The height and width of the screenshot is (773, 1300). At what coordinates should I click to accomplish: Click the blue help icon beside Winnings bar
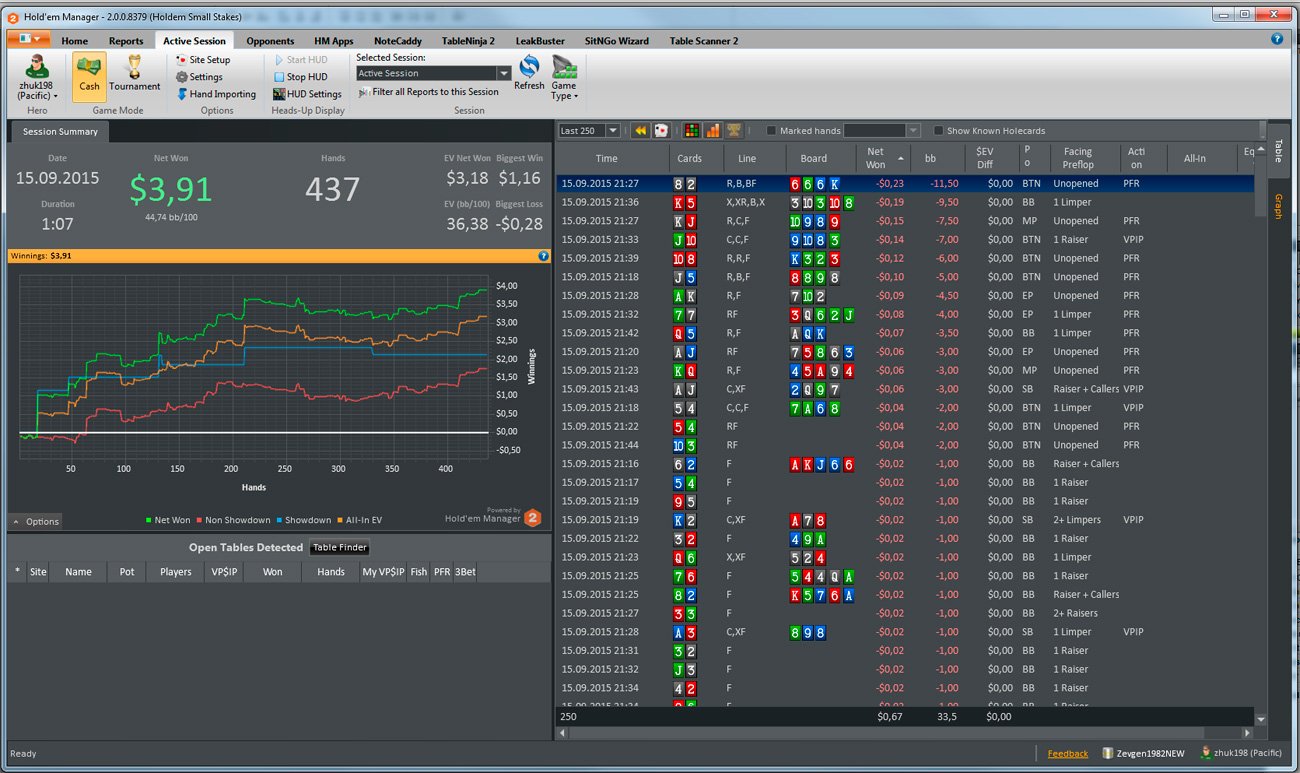pos(544,256)
